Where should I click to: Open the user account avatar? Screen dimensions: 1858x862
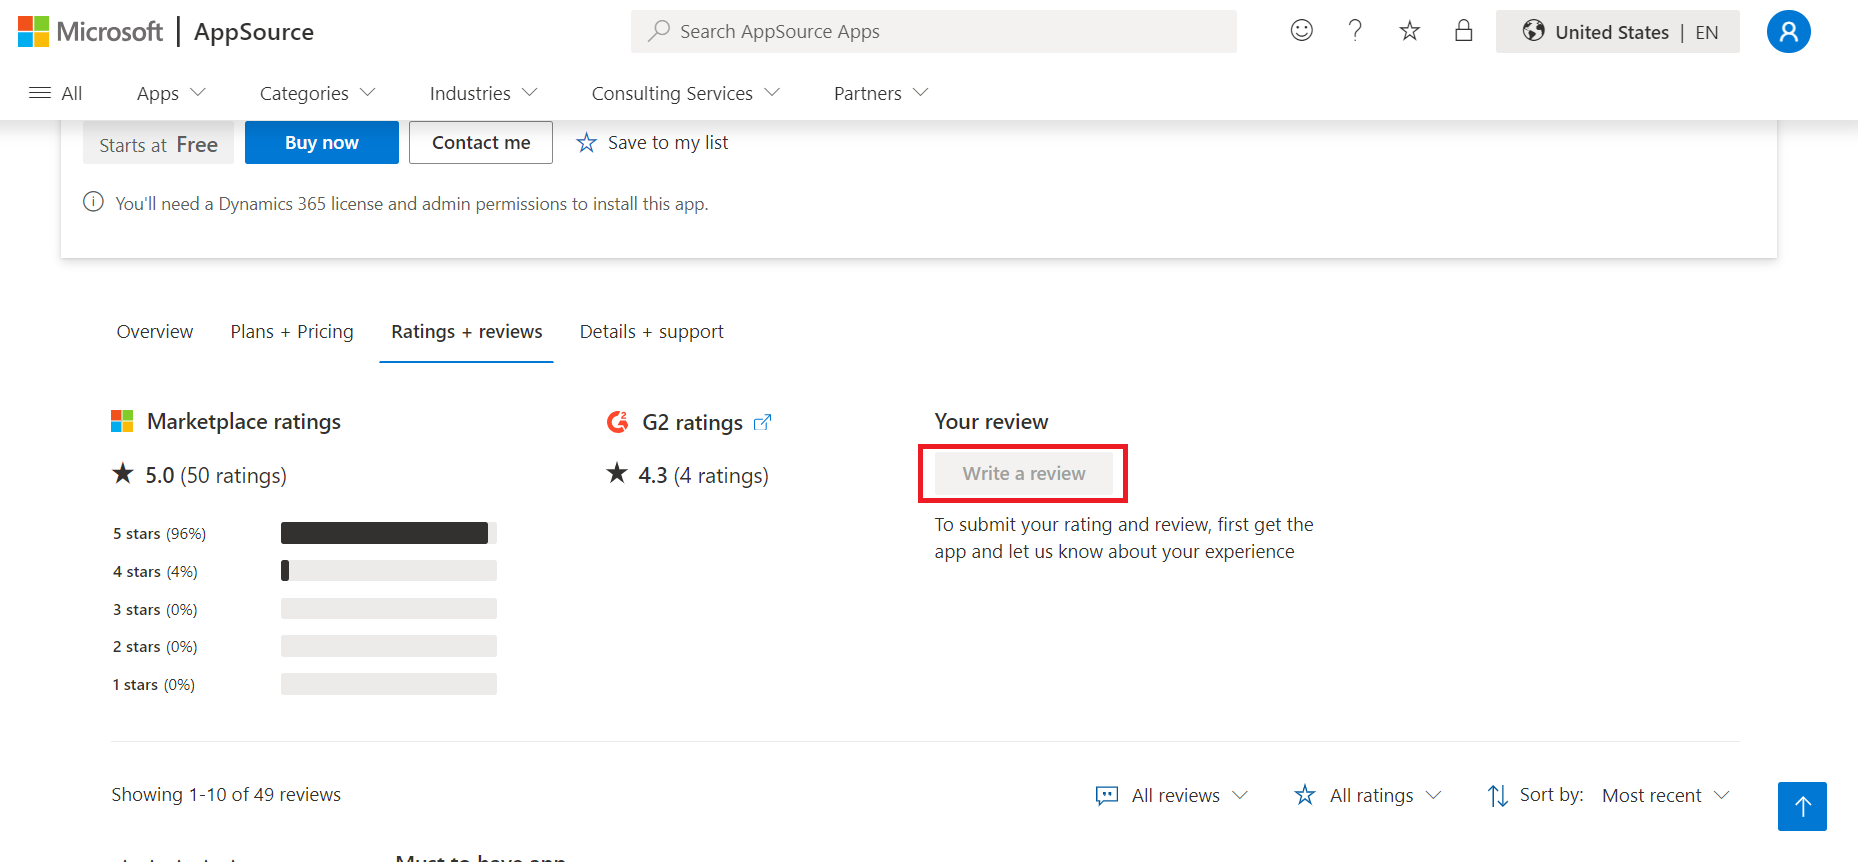(x=1788, y=32)
